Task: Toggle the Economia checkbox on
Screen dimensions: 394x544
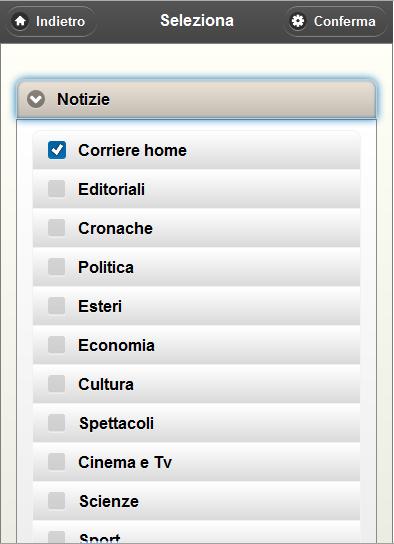Action: coord(57,345)
